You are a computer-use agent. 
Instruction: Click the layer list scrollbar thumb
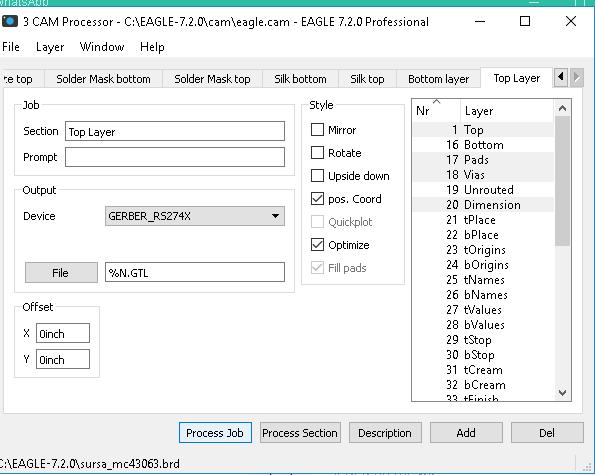coord(562,181)
